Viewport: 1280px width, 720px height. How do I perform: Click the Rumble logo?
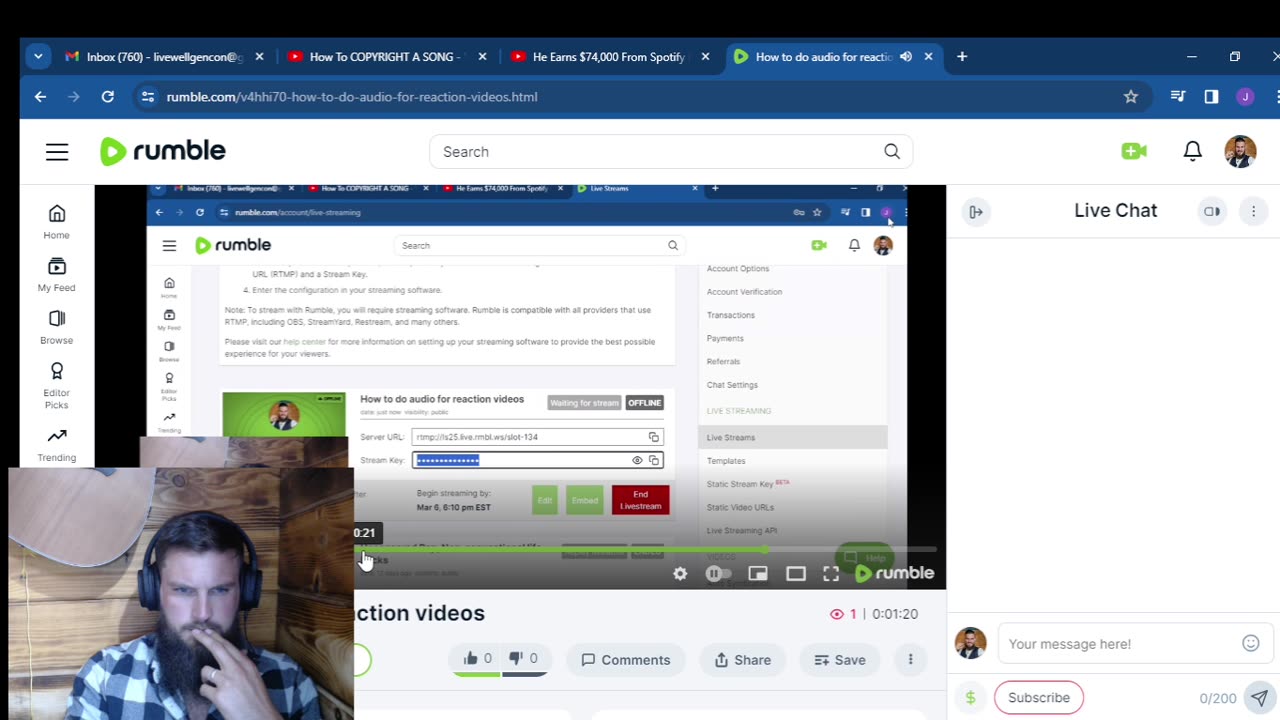[x=163, y=151]
